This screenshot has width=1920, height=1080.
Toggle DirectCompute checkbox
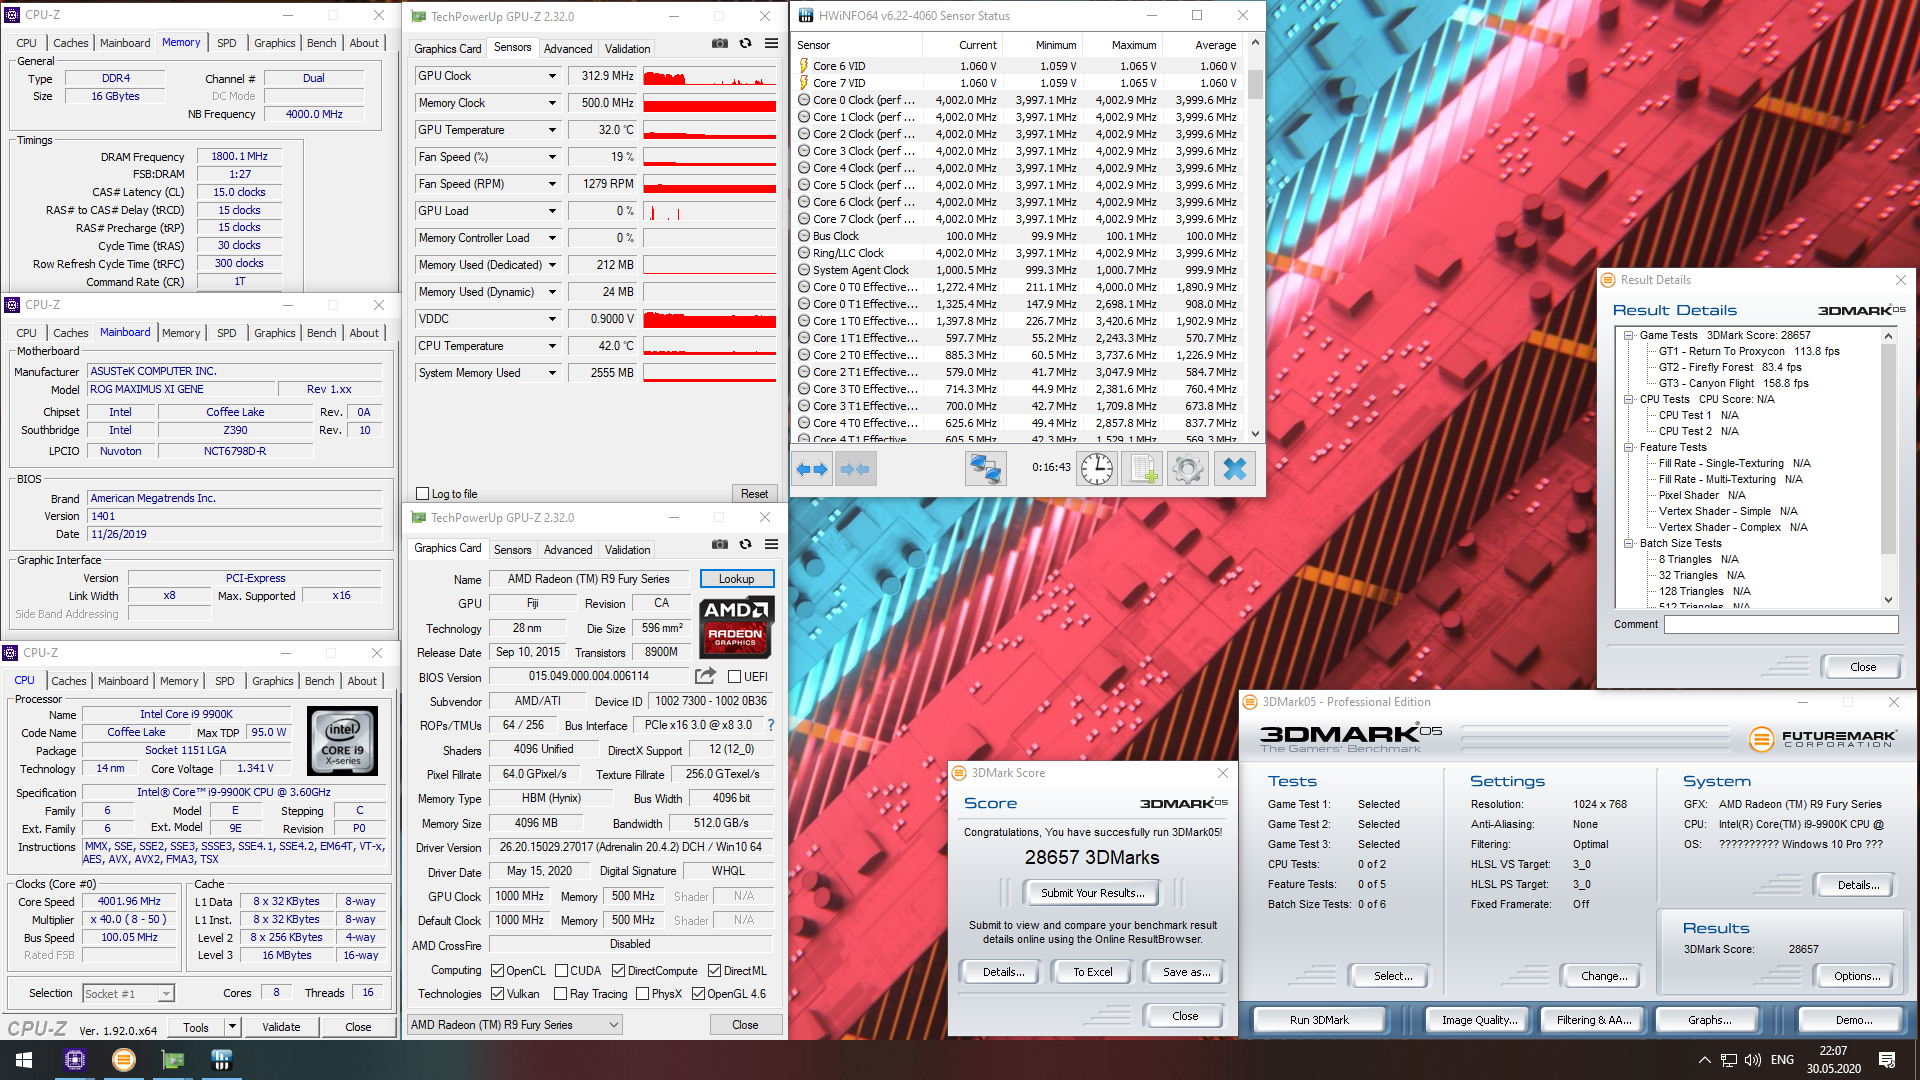[619, 971]
